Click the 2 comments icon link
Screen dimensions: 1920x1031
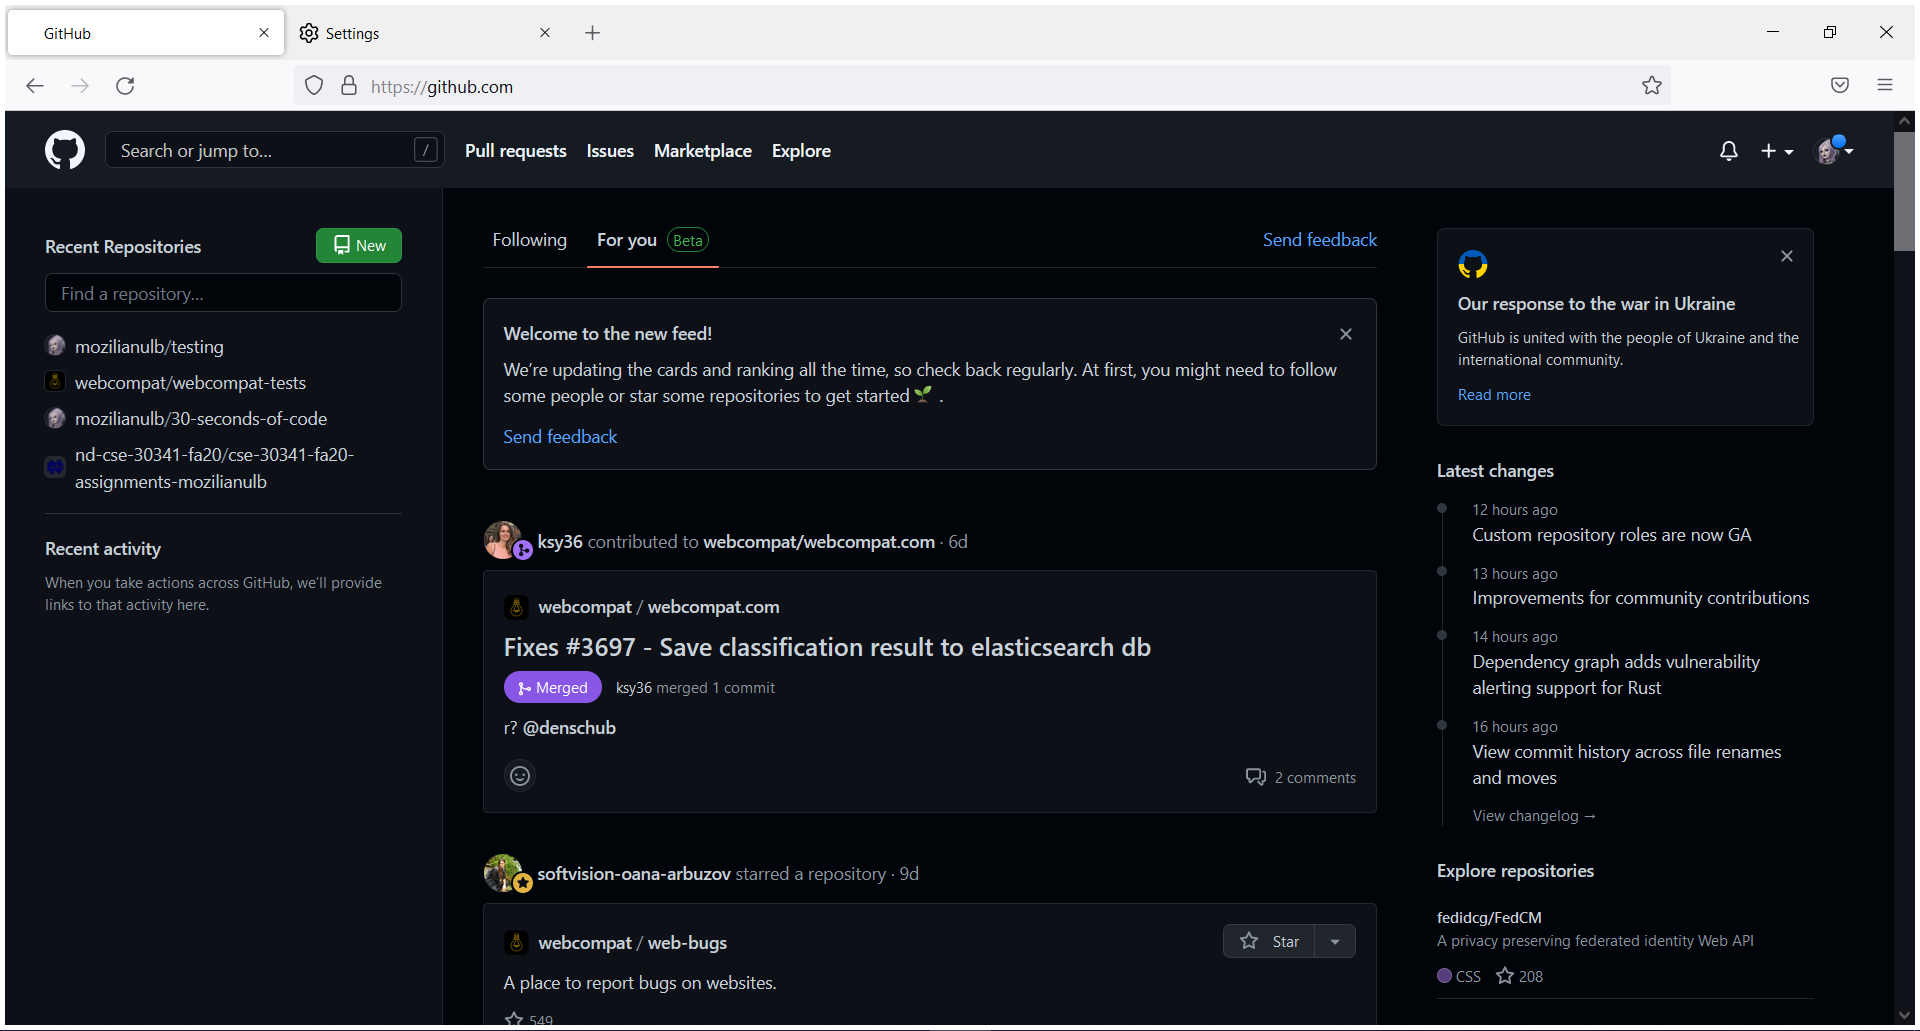coord(1301,777)
